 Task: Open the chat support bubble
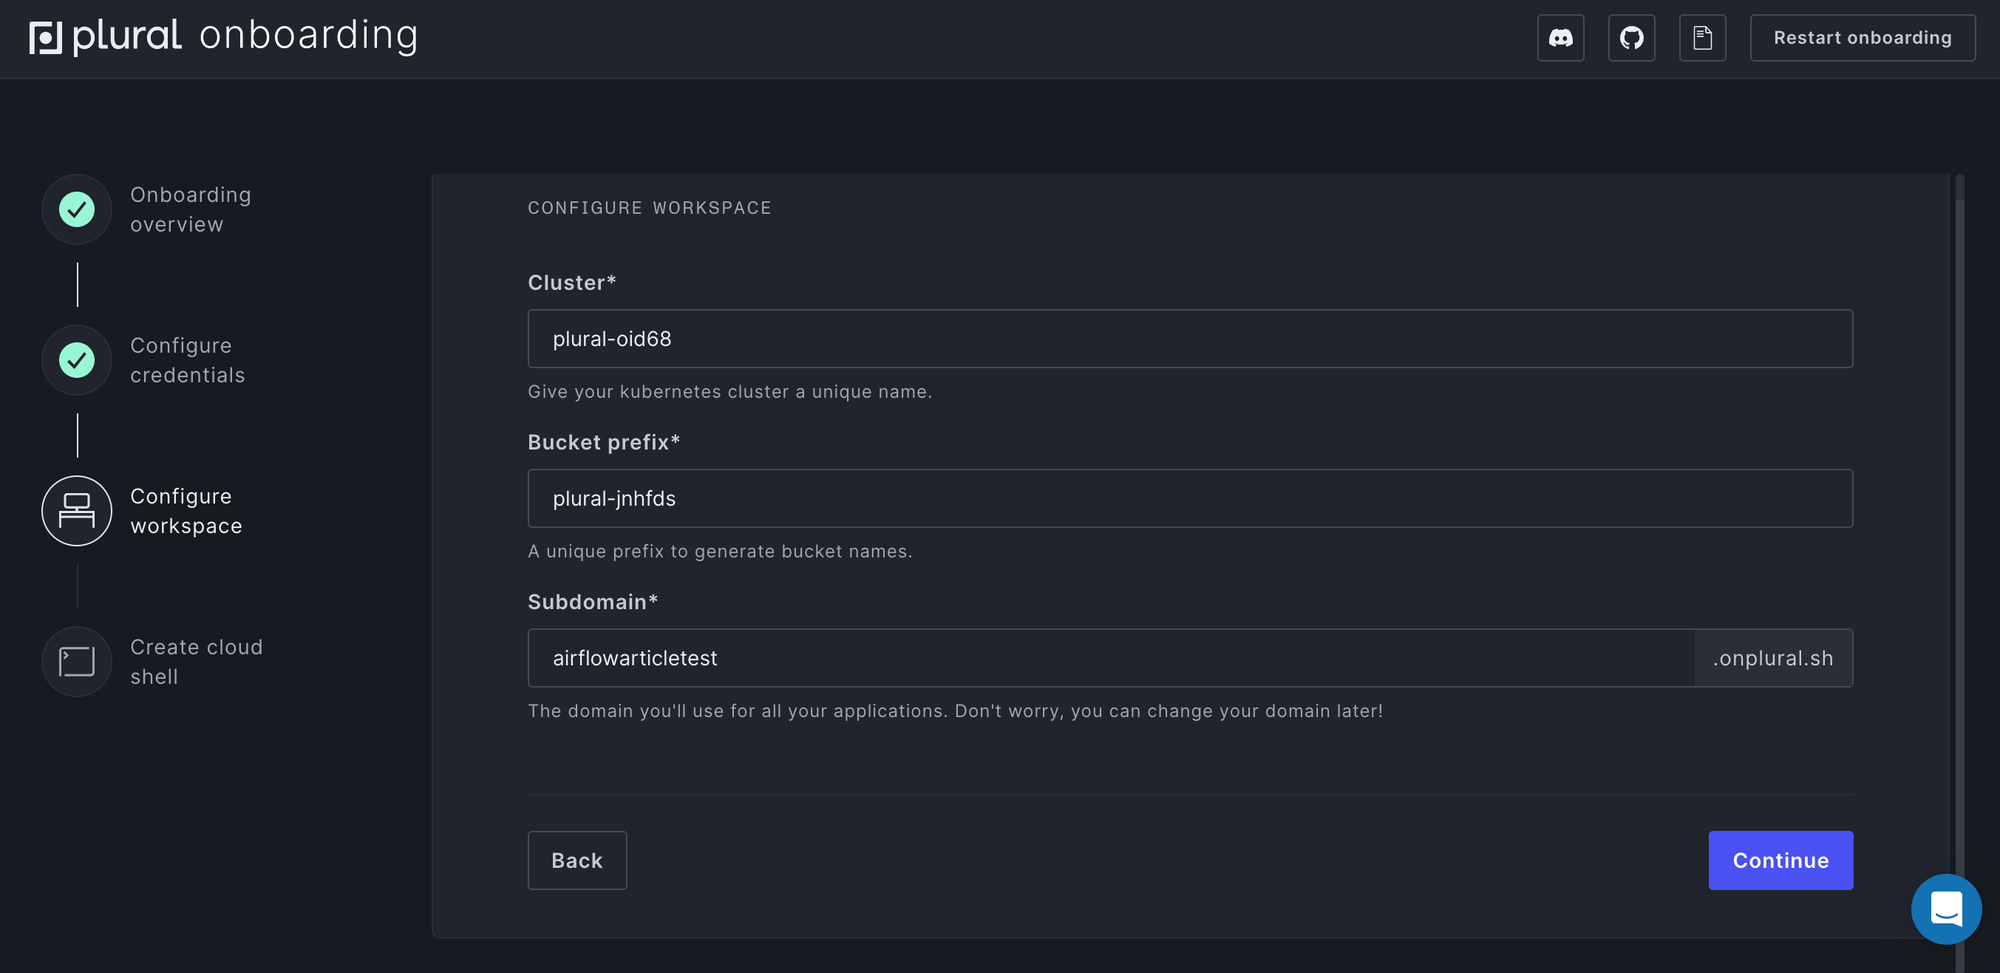point(1946,909)
